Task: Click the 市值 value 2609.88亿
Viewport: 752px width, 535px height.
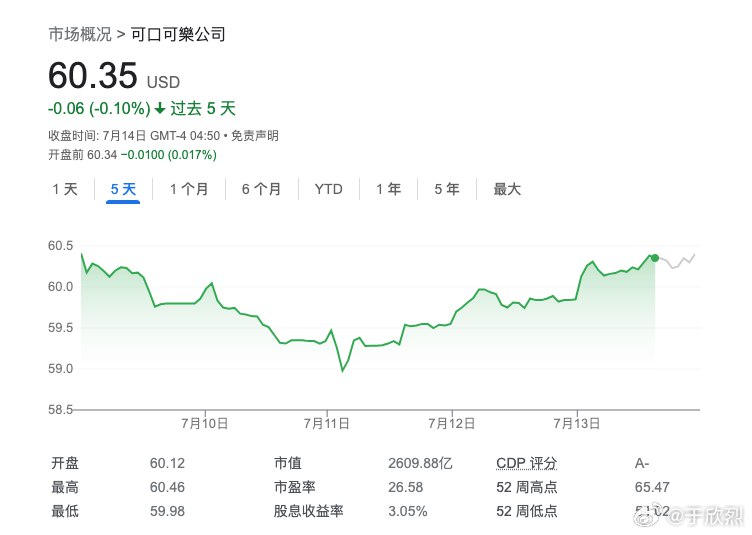Action: pos(420,463)
